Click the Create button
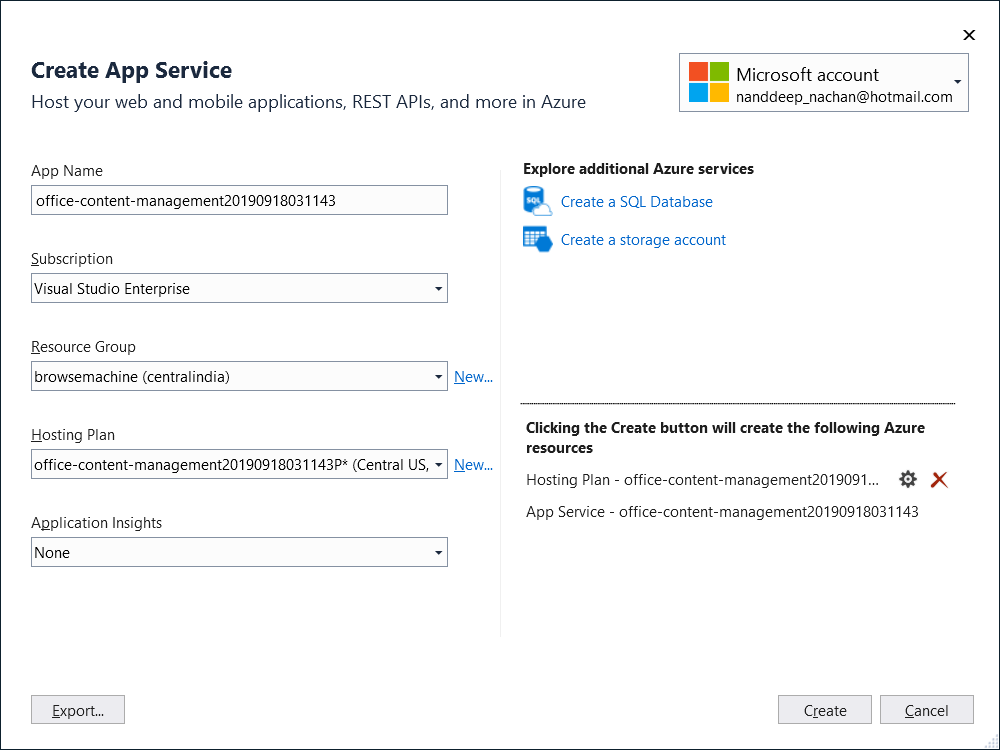Image resolution: width=1000 pixels, height=750 pixels. tap(825, 710)
